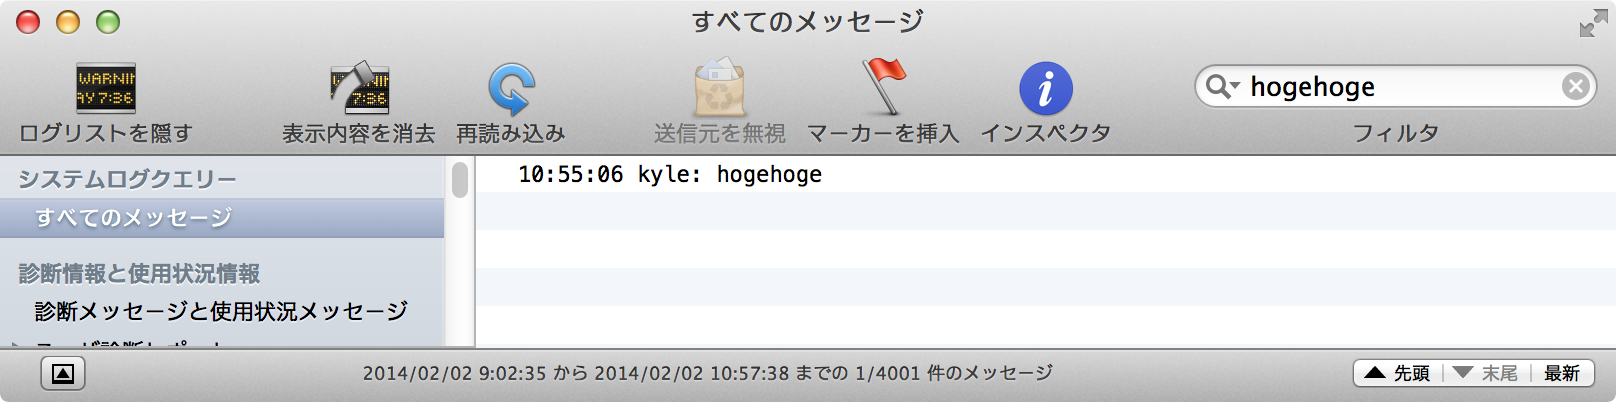Click the log list sidebar scrollbar thumb
The height and width of the screenshot is (402, 1616).
(x=460, y=180)
